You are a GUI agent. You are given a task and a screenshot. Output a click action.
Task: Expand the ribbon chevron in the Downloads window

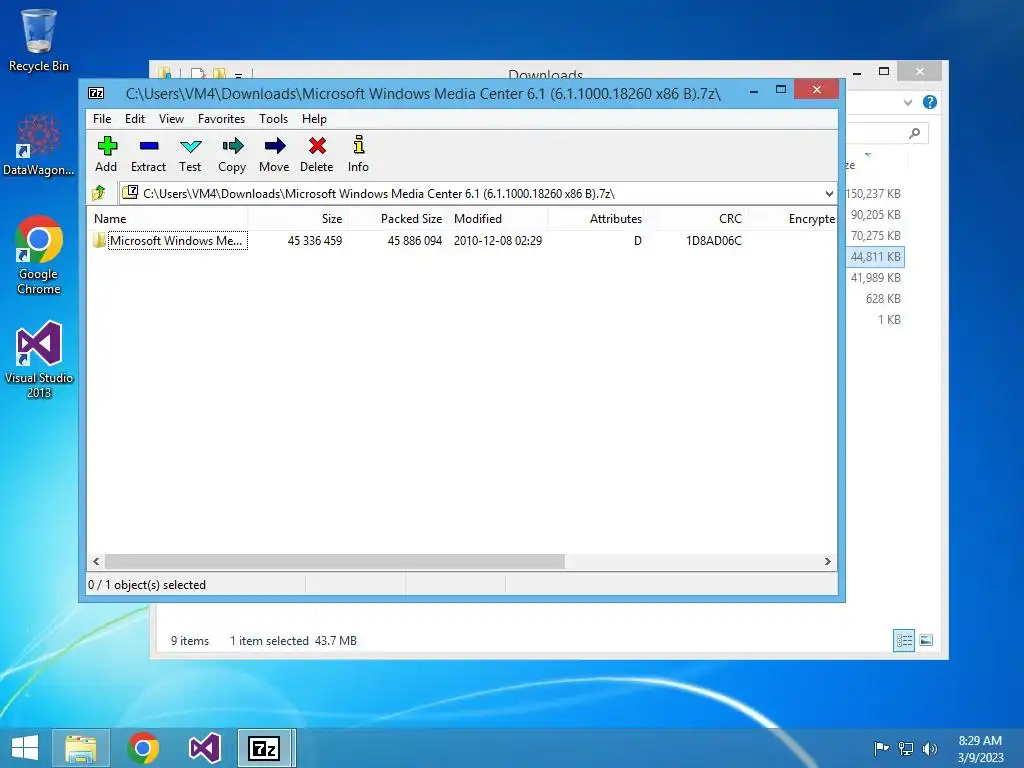pos(908,103)
